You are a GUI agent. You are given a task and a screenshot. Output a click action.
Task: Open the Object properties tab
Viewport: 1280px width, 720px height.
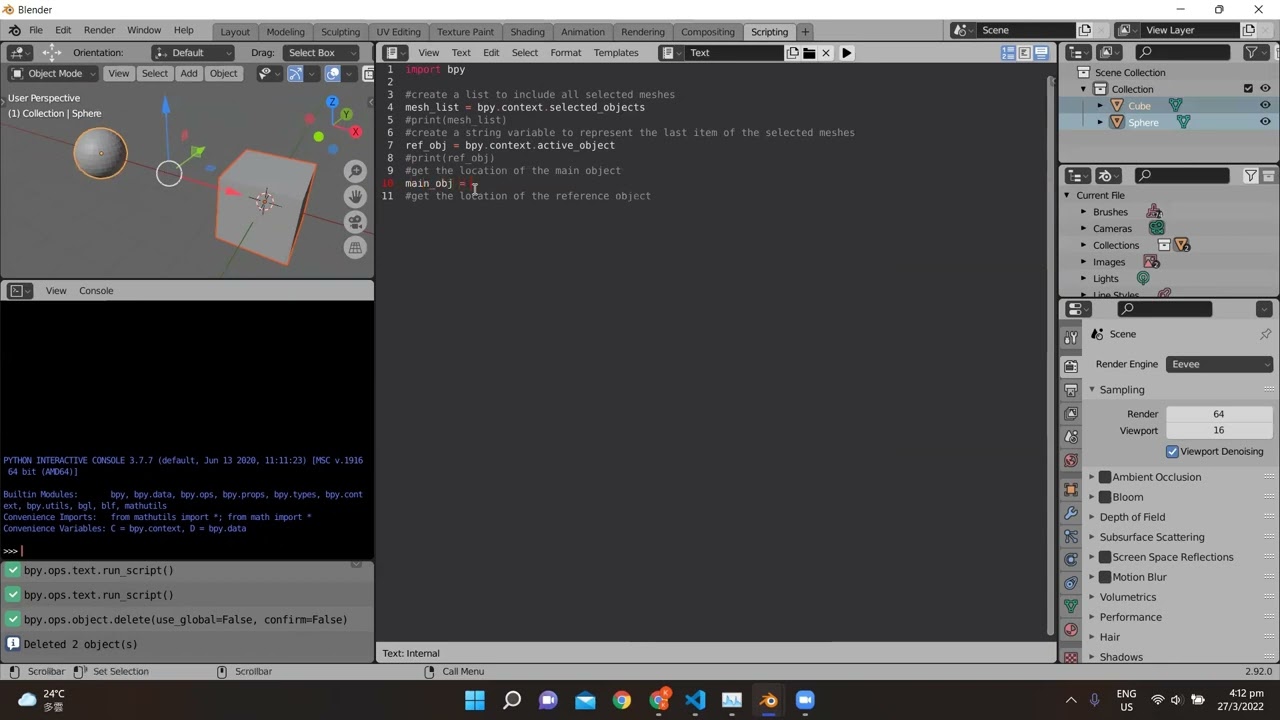click(1071, 490)
